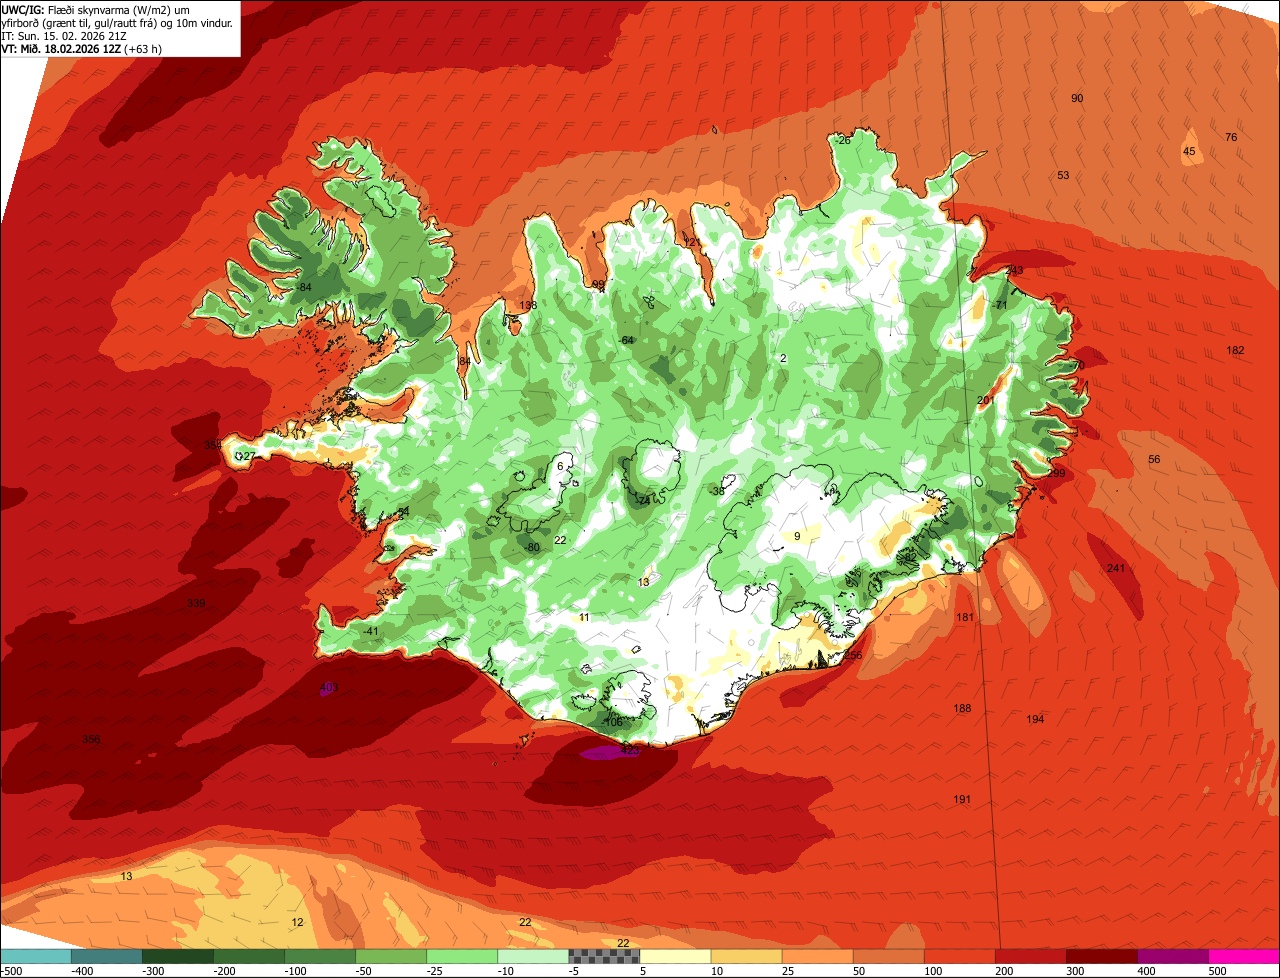The height and width of the screenshot is (978, 1280).
Task: Pick the pale yellow legend swatch above 5
Action: pos(675,956)
